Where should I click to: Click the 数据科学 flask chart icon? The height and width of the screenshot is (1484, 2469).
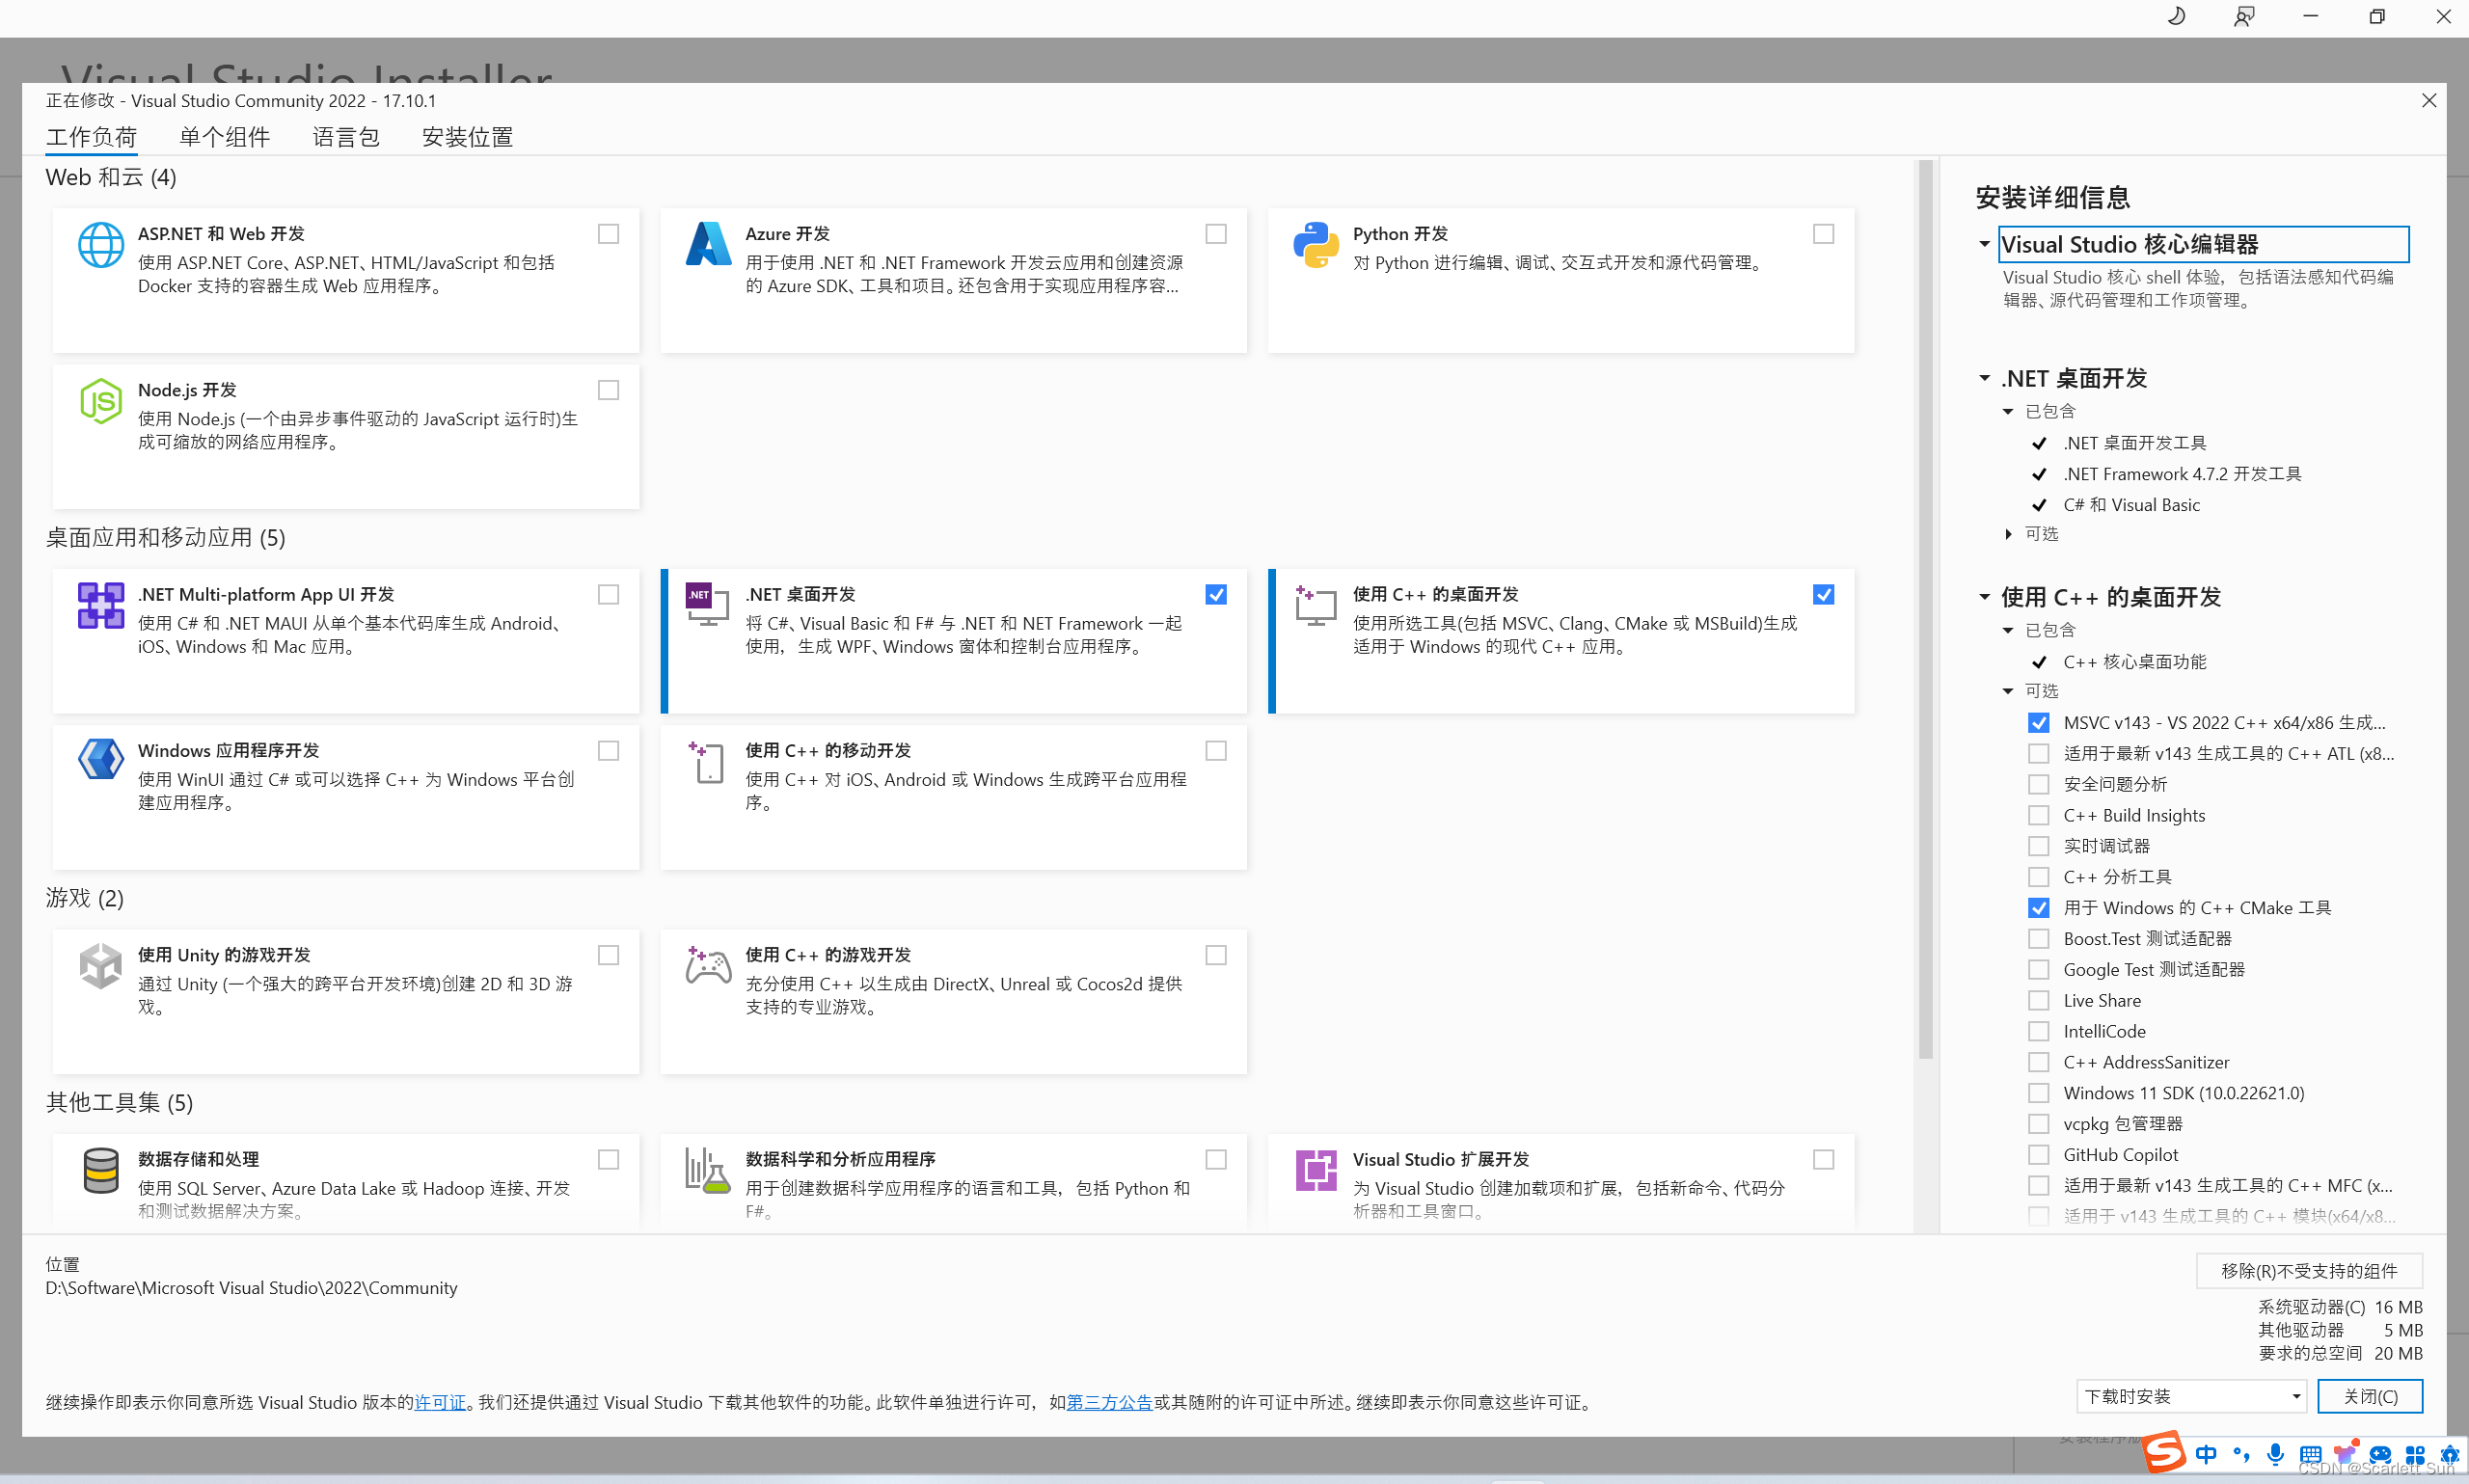[707, 1170]
